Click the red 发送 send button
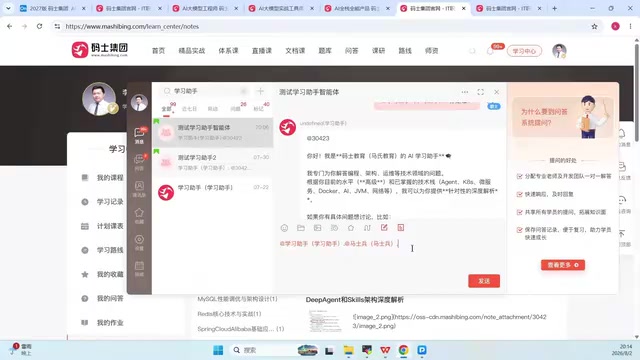The width and height of the screenshot is (640, 360). coord(484,281)
